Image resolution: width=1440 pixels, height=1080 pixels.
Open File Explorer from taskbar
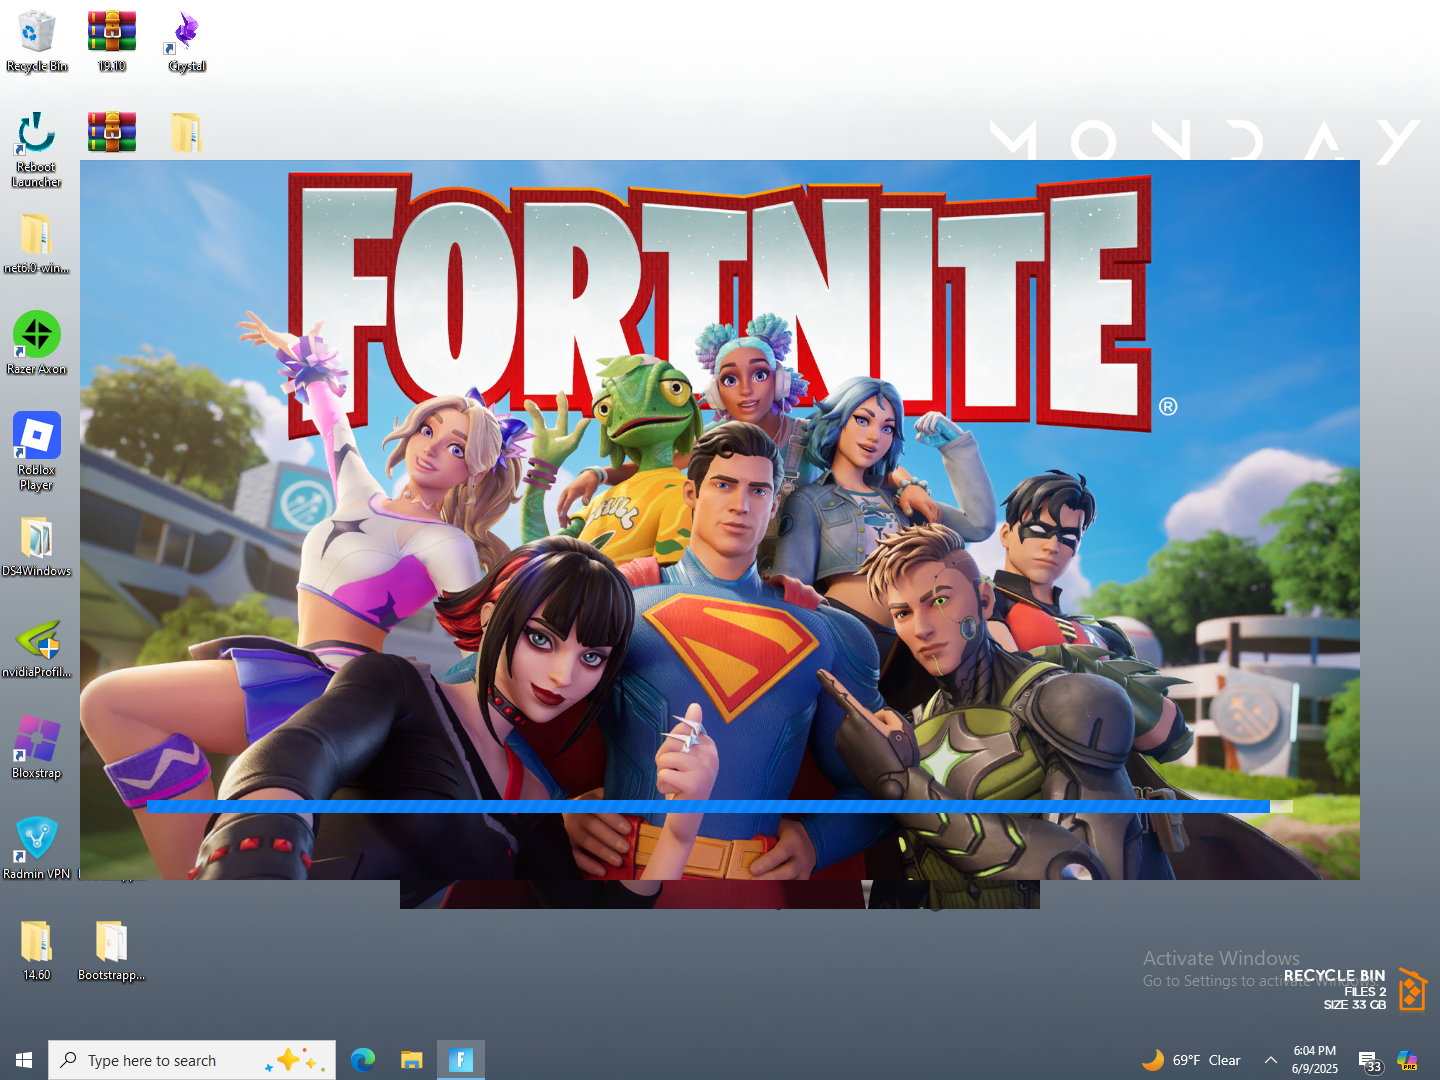[x=412, y=1060]
